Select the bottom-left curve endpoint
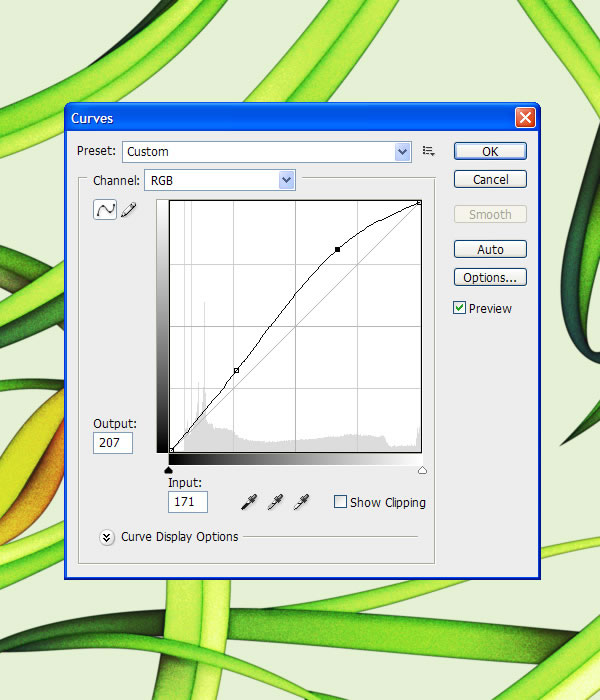 coord(171,450)
